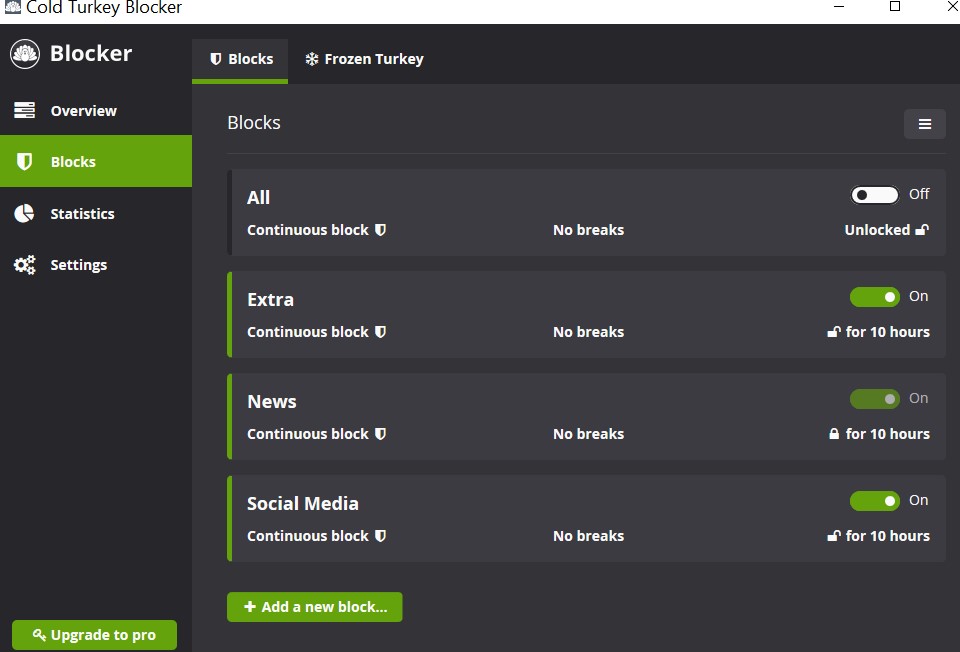Click Add a new block button
The image size is (960, 652).
coord(314,607)
